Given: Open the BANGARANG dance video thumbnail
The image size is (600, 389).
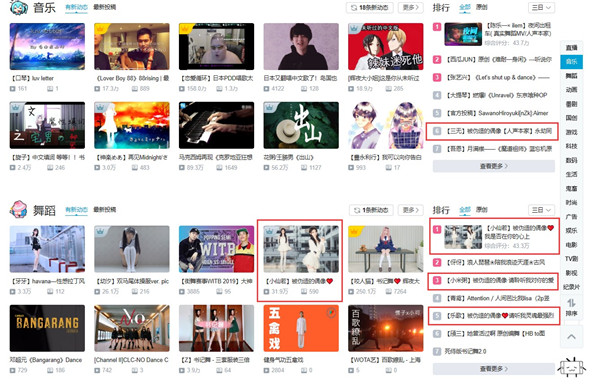Looking at the screenshot, I should point(47,328).
